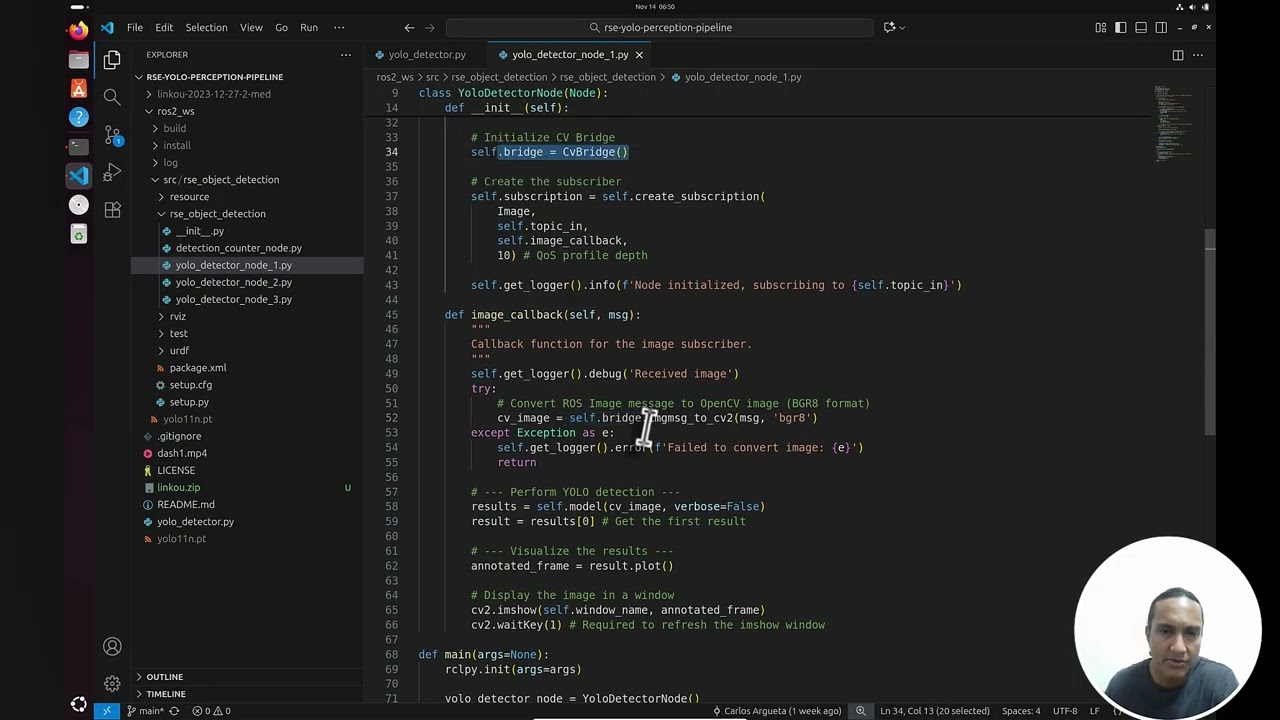Collapse the RSE-YOLO-PERCEPTION-PIPELINE root folder
Viewport: 1280px width, 720px height.
click(215, 77)
